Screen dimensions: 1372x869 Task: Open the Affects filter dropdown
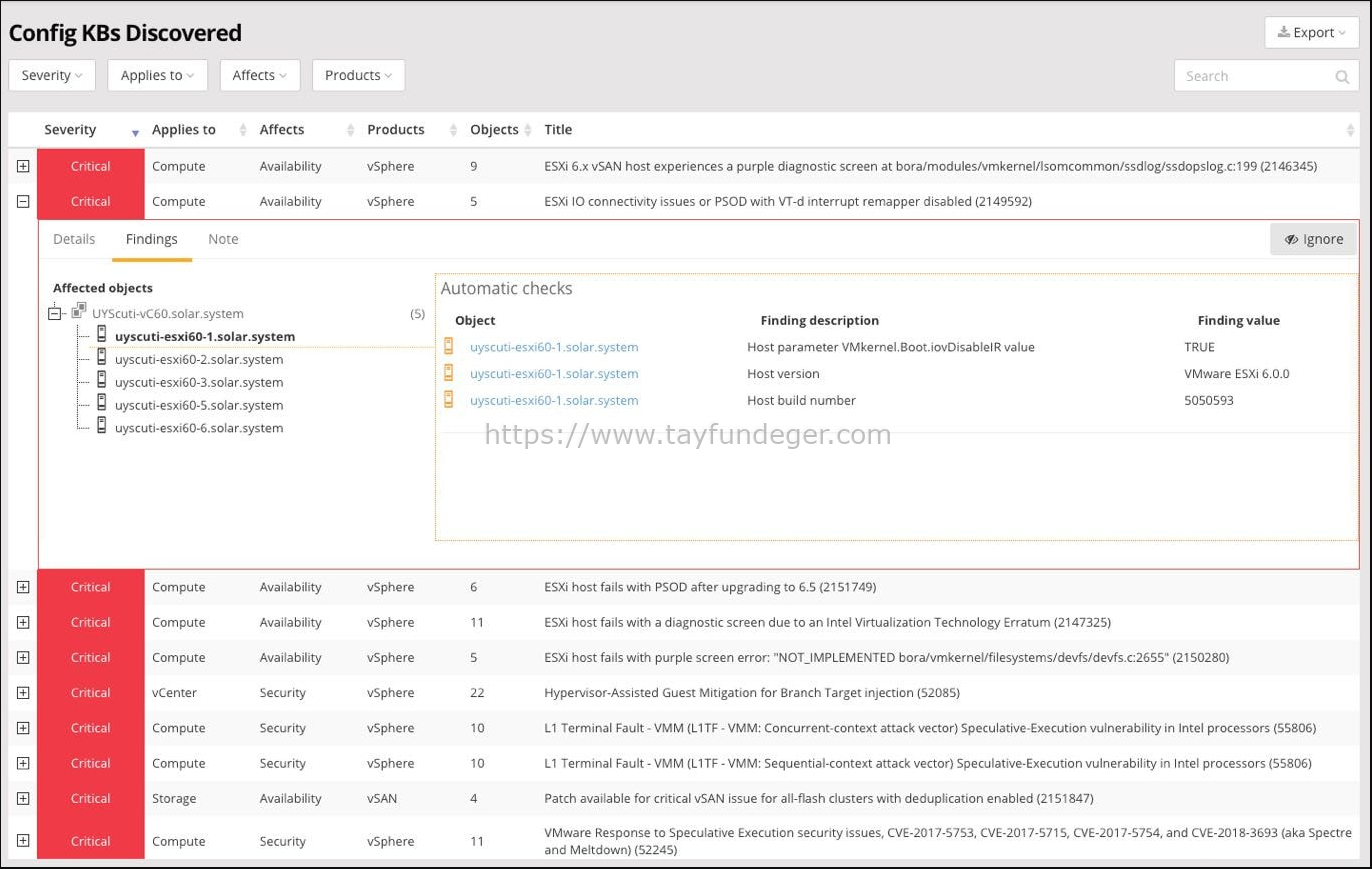pos(260,75)
